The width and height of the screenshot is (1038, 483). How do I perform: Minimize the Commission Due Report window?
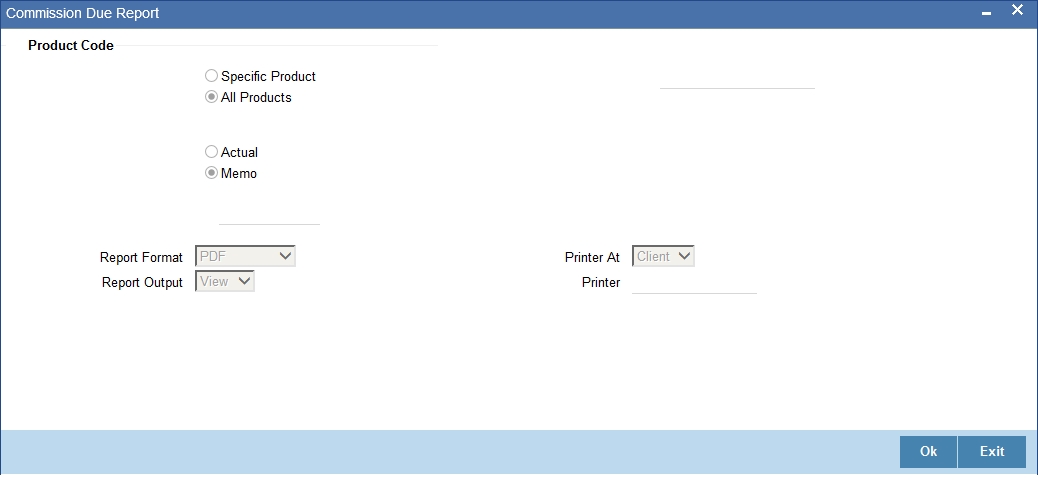coord(986,13)
